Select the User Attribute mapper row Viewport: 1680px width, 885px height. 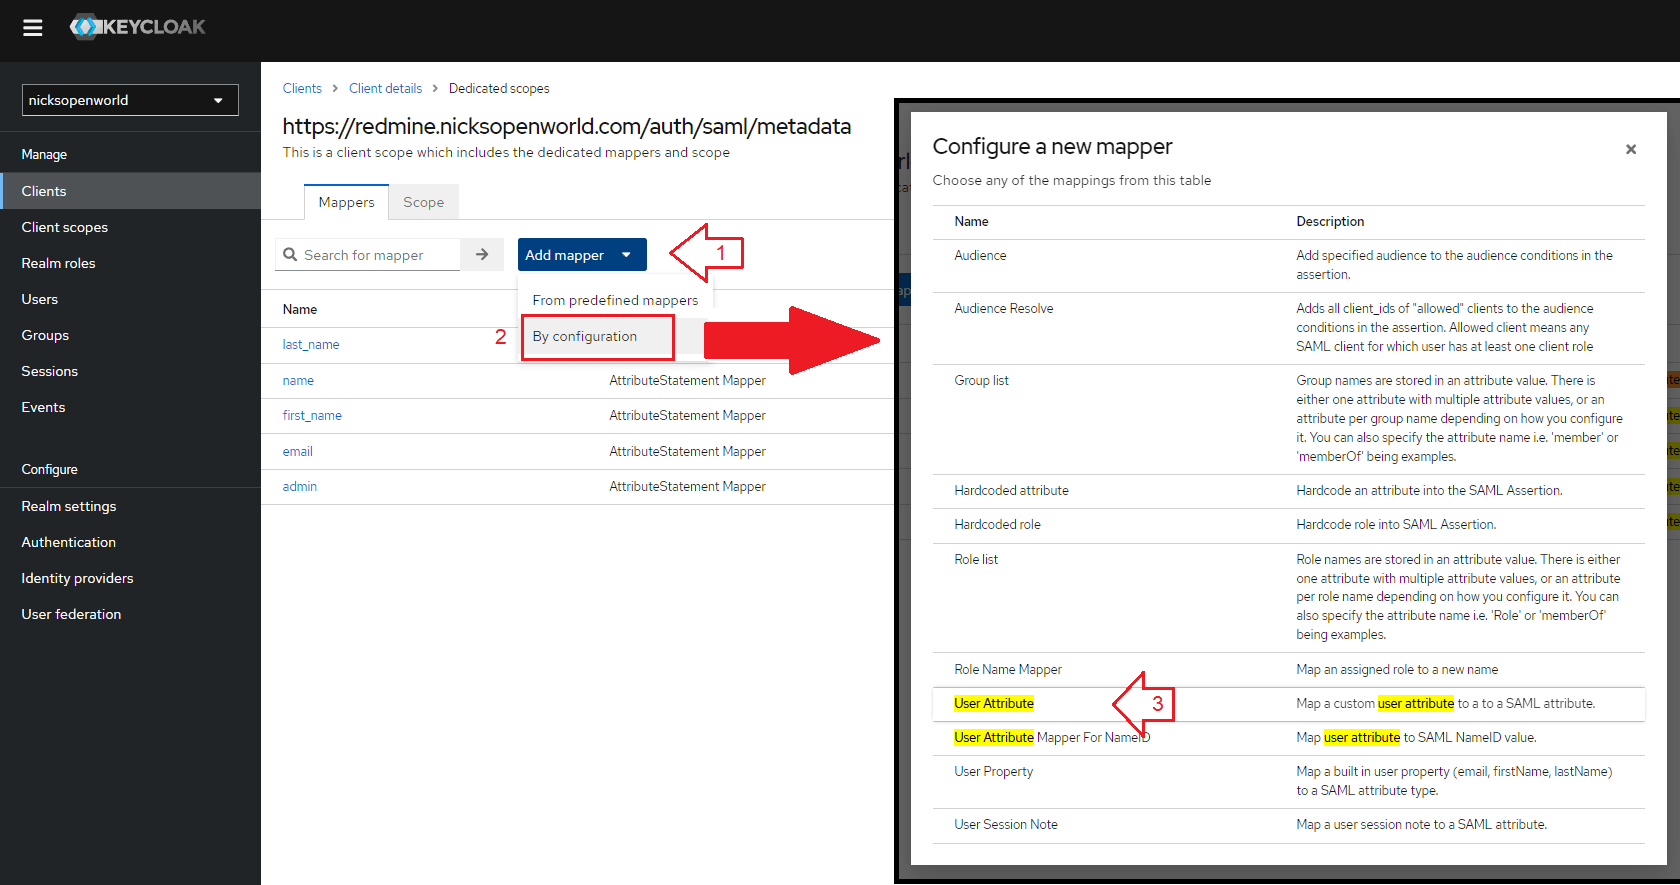1289,704
